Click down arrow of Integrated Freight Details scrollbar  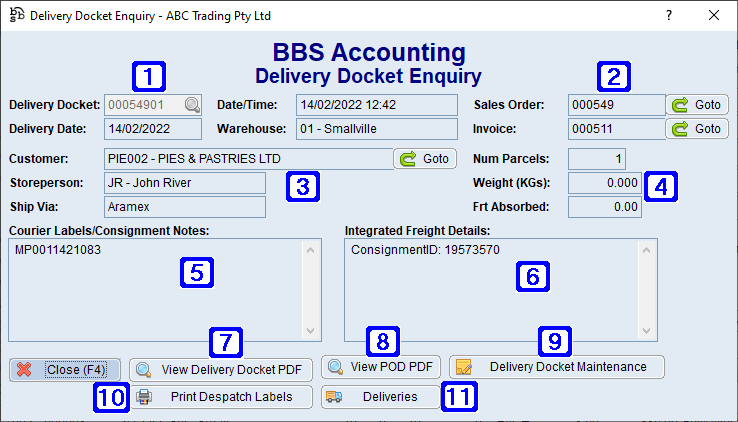coord(646,331)
